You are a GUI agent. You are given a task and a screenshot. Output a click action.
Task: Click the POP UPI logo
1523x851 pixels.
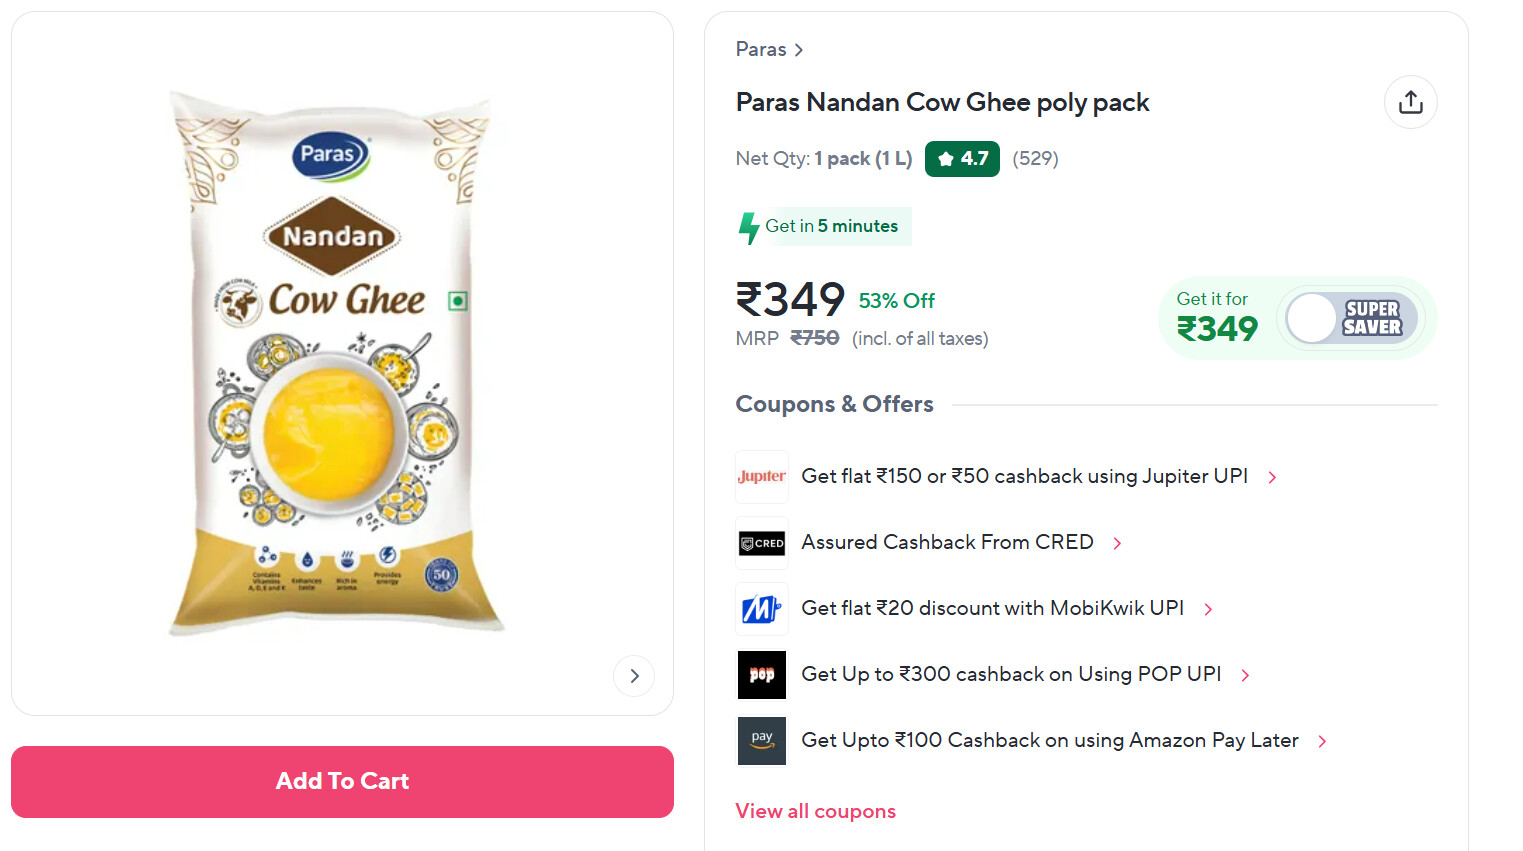tap(761, 675)
